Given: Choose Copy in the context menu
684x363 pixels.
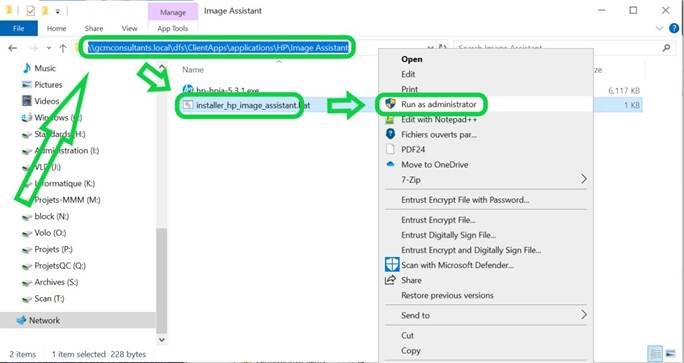Looking at the screenshot, I should click(410, 350).
